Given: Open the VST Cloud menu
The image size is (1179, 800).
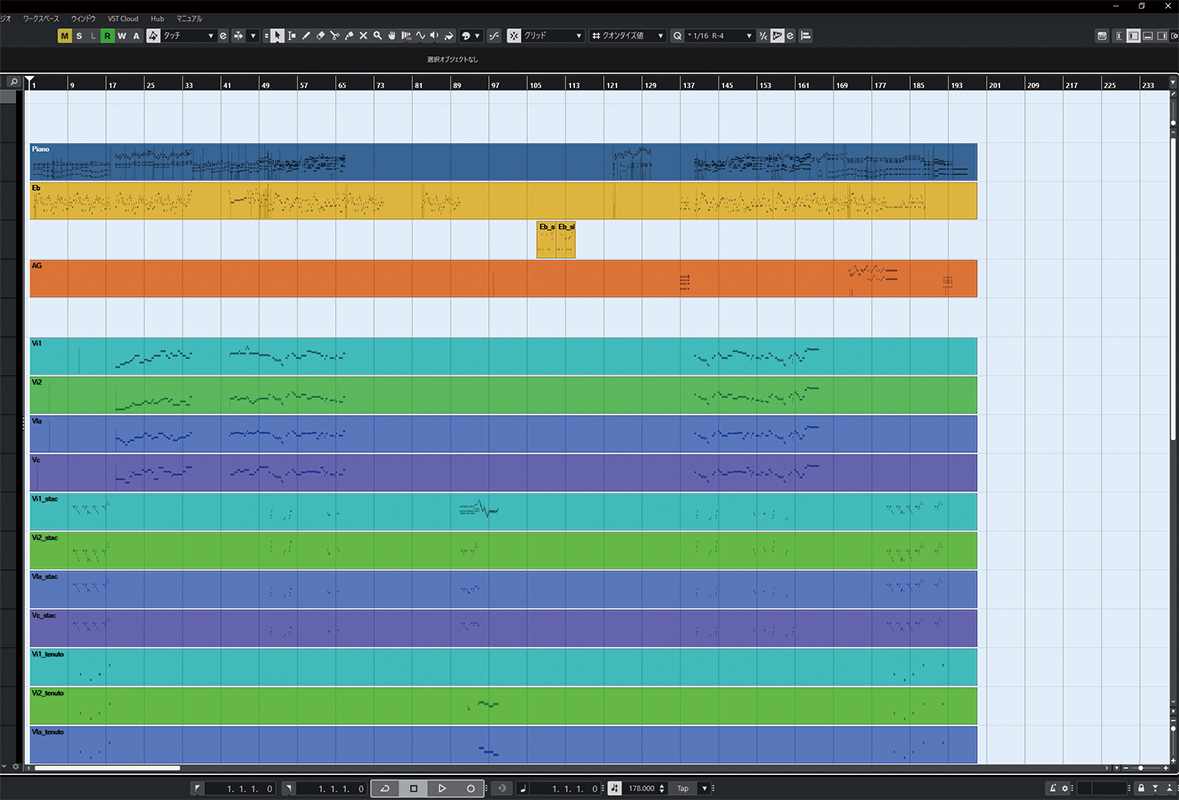Looking at the screenshot, I should click(x=123, y=18).
